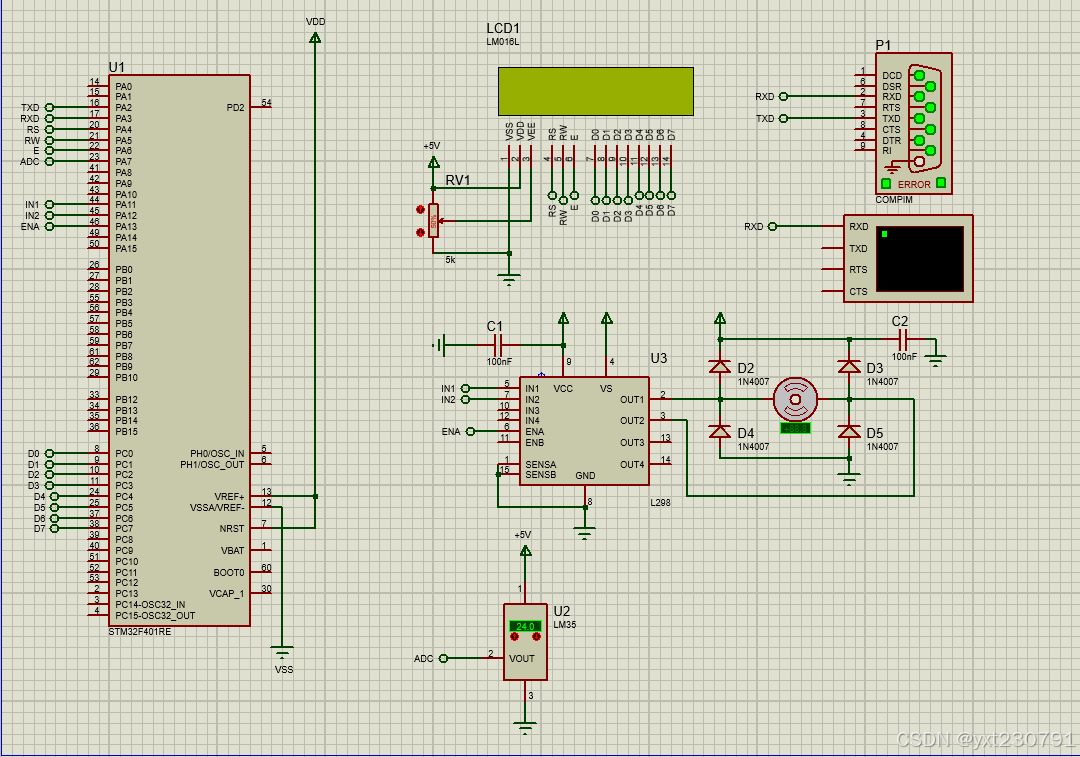Select the ENA terminal at U1 PA13
This screenshot has width=1080, height=757.
click(x=50, y=227)
